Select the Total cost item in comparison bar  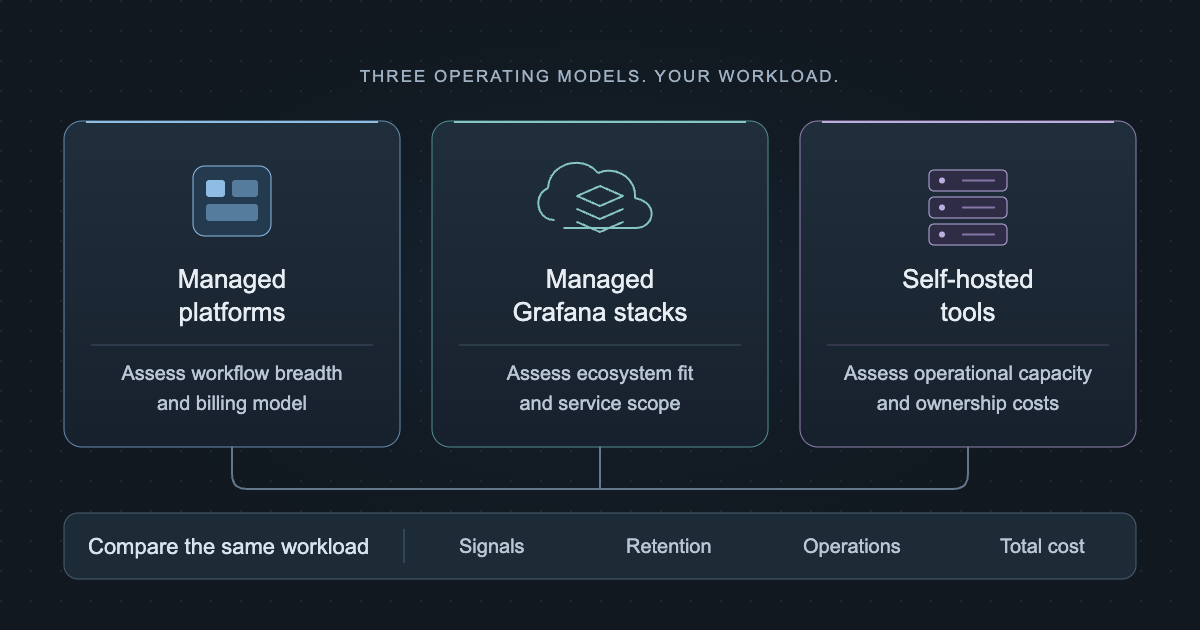tap(1042, 547)
